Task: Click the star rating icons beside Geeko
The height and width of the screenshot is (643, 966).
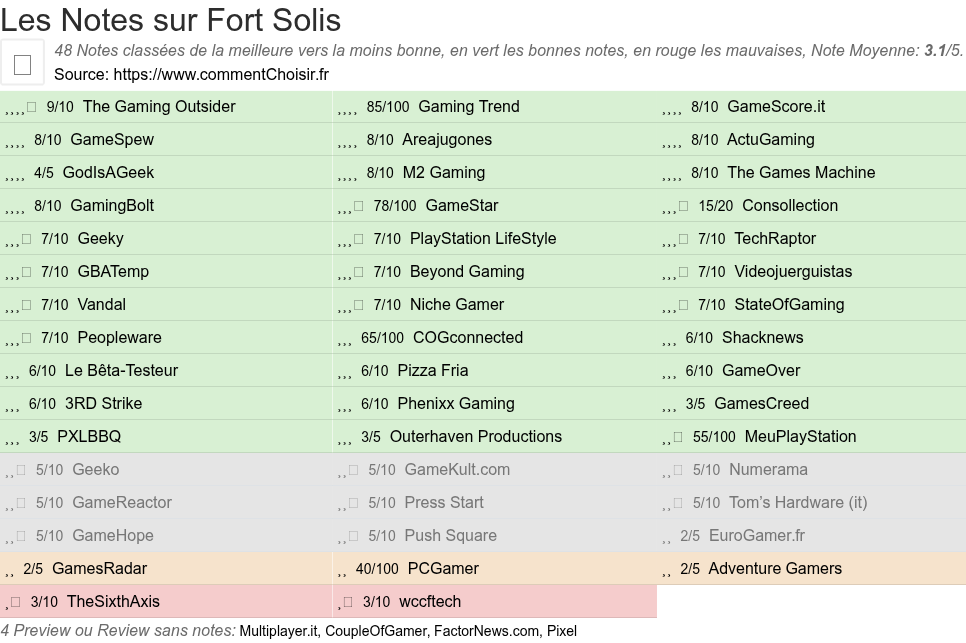Action: tap(16, 470)
